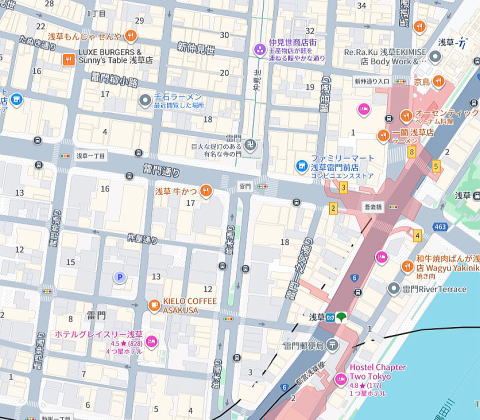
Task: Click the 一蘭 浅草店 ramen pin
Action: coord(383,136)
